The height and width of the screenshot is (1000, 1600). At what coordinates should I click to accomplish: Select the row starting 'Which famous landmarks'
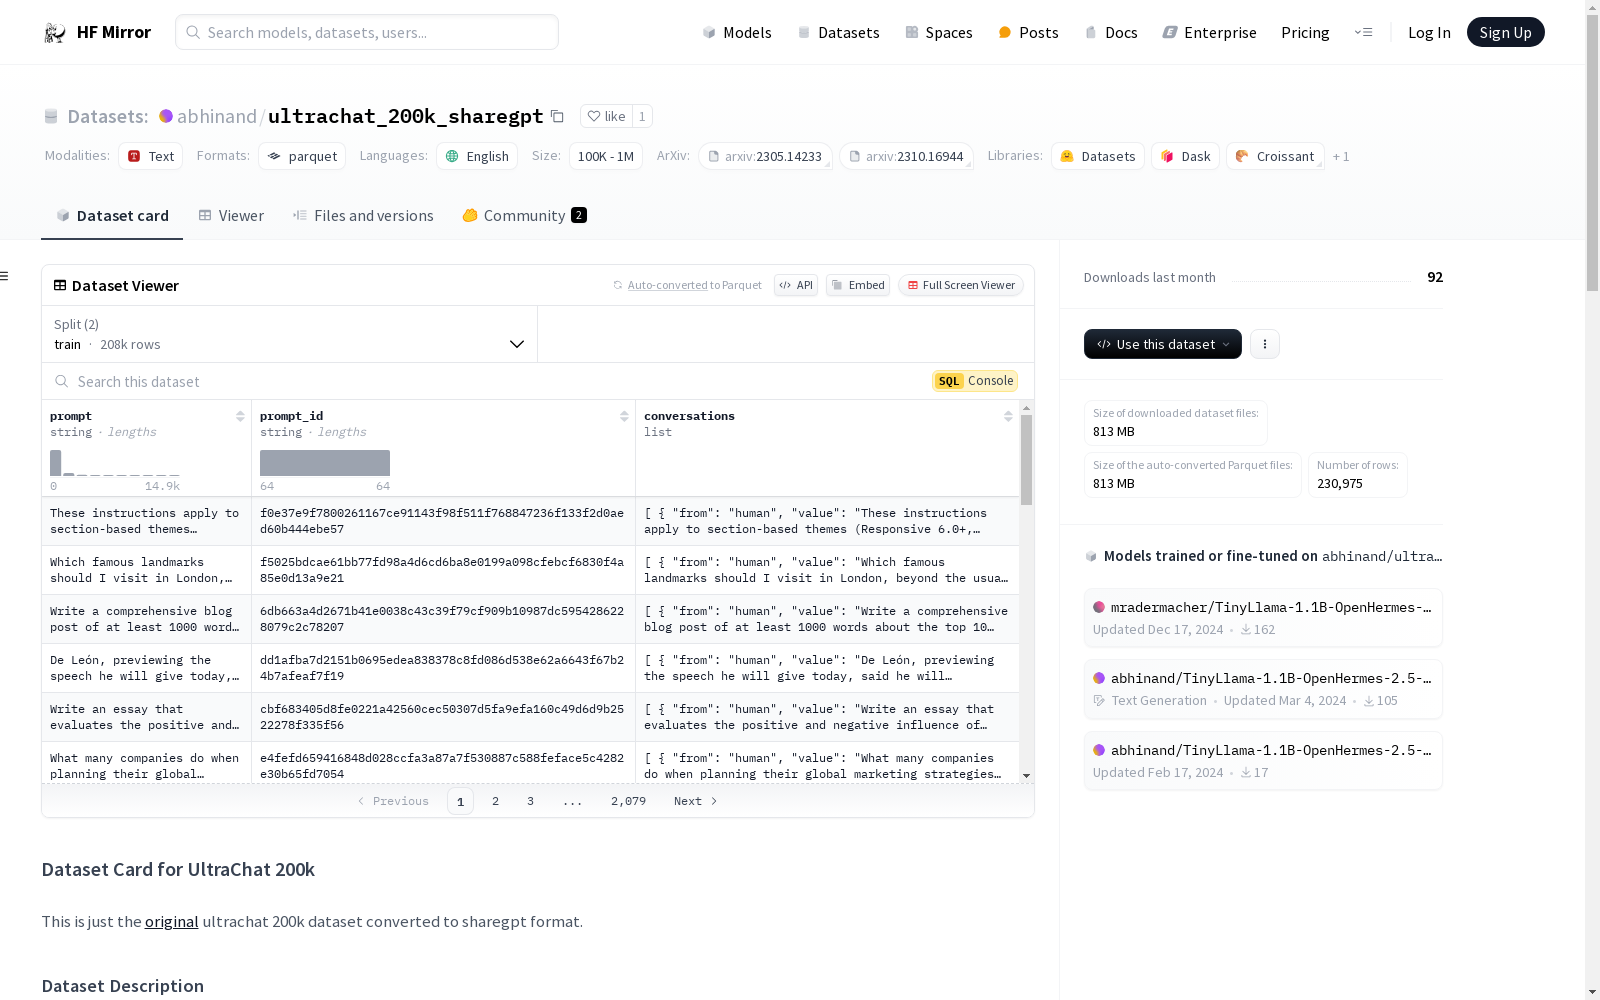[530, 570]
